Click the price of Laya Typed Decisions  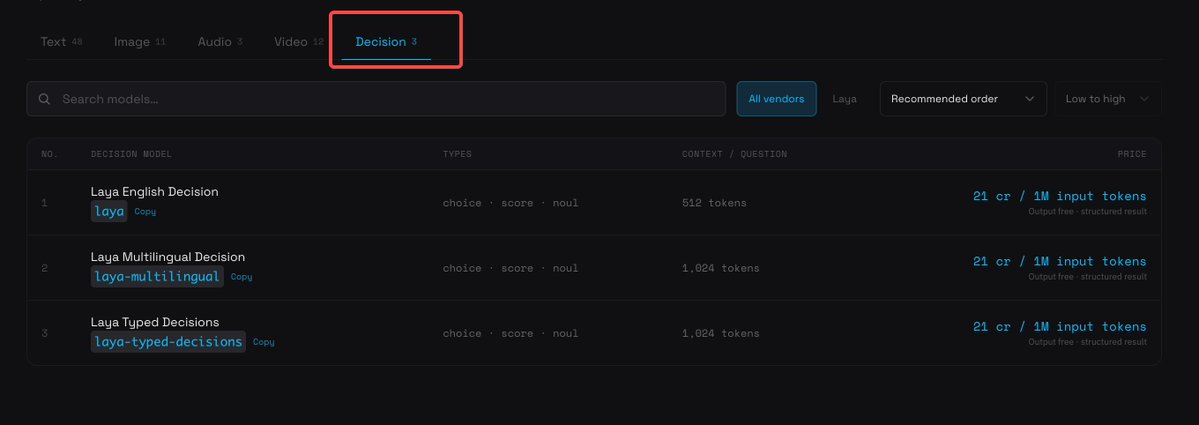[x=1060, y=326]
